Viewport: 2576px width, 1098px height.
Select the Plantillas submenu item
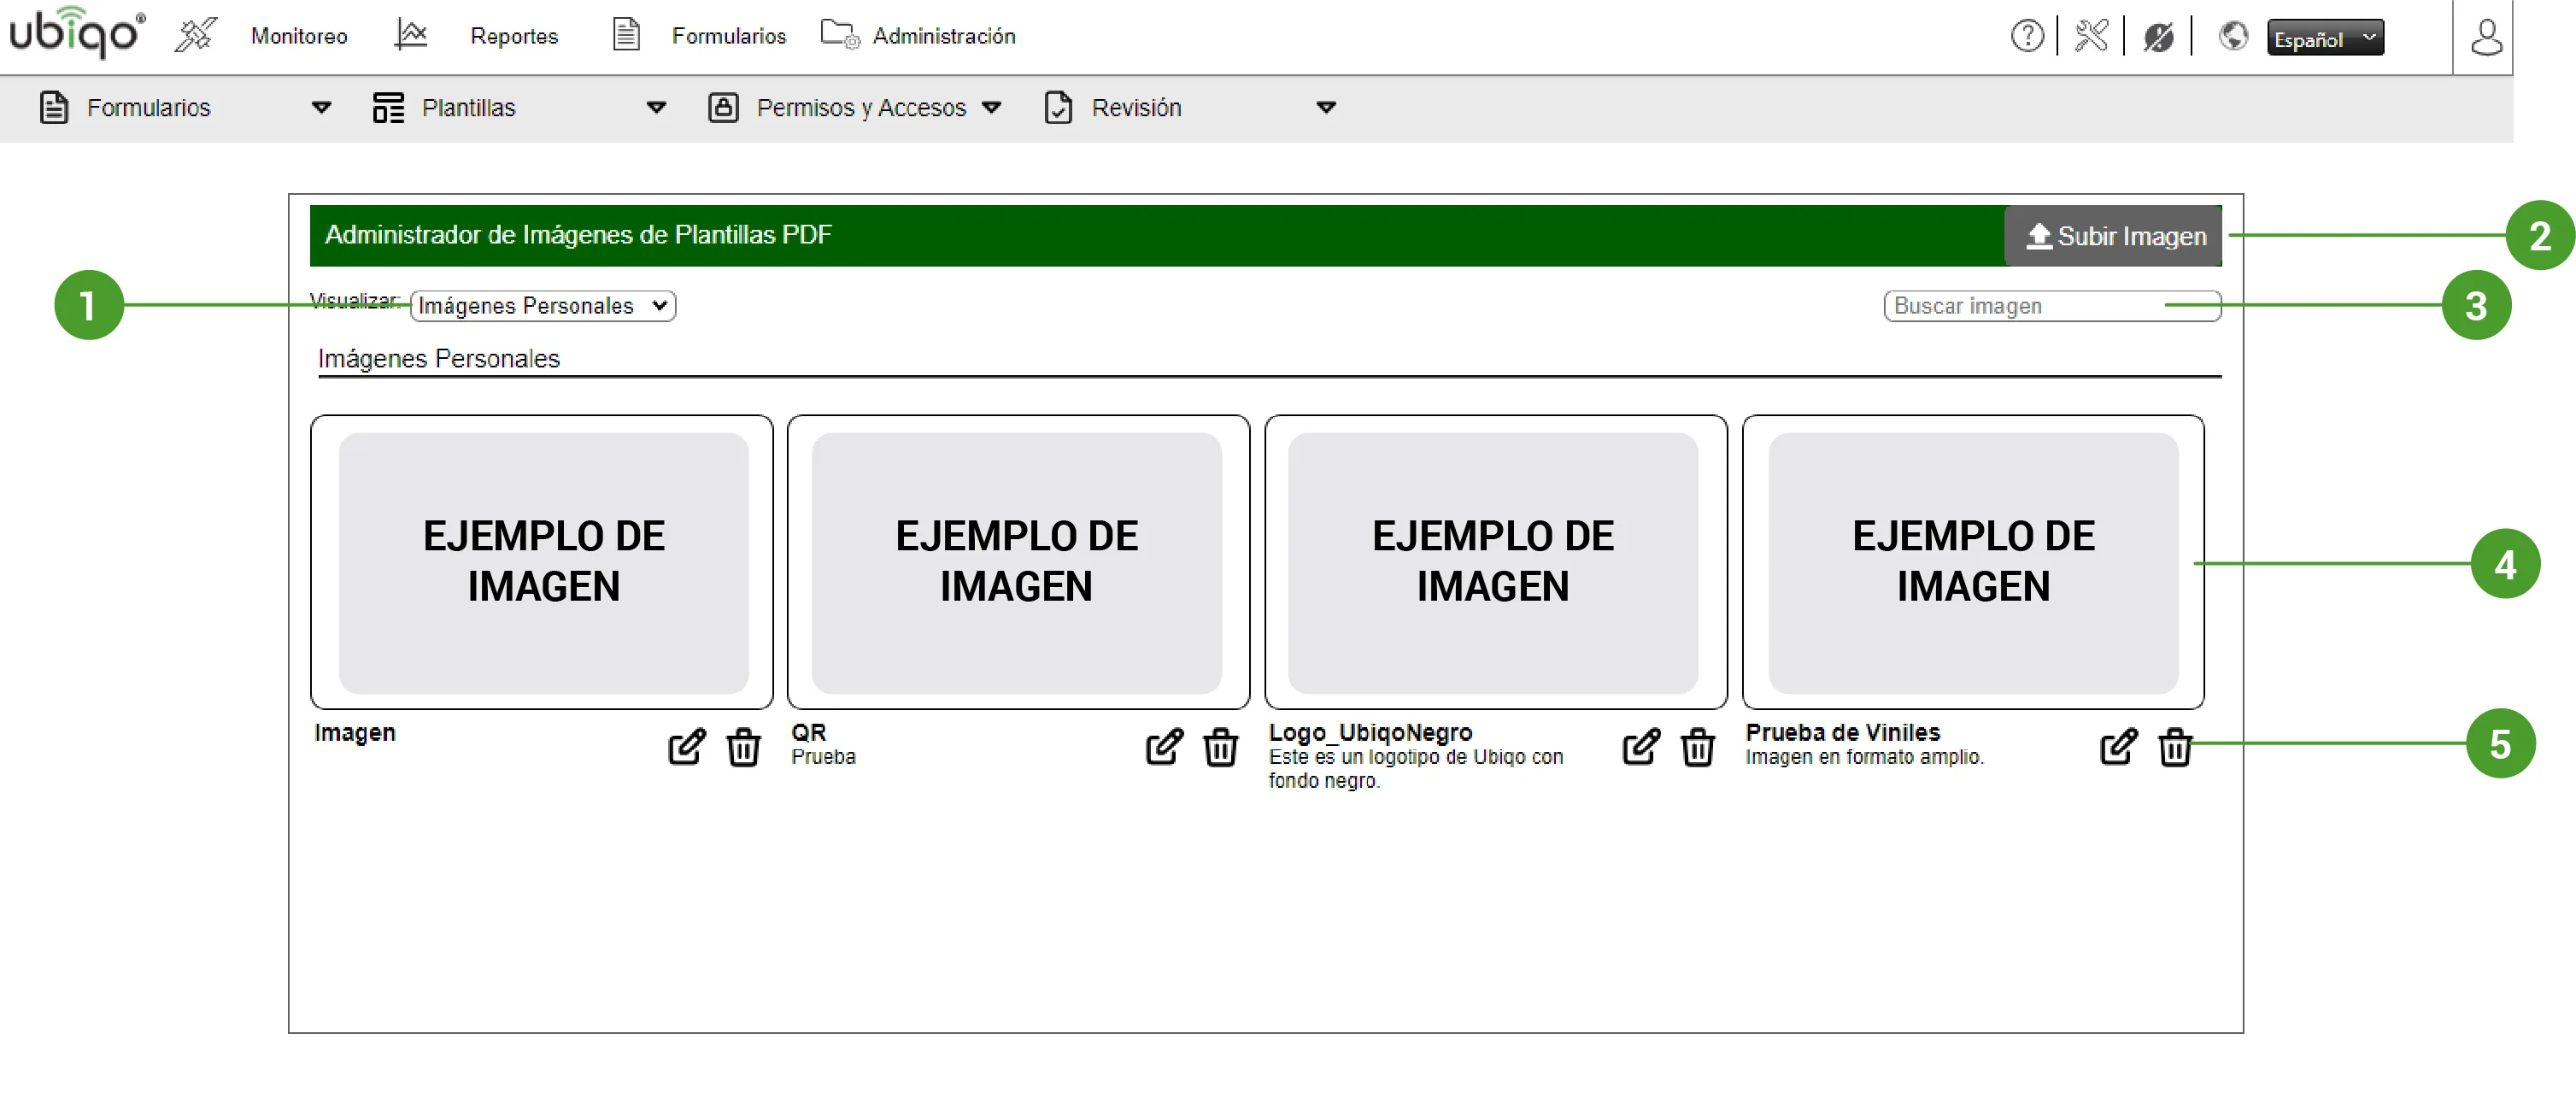click(x=468, y=108)
